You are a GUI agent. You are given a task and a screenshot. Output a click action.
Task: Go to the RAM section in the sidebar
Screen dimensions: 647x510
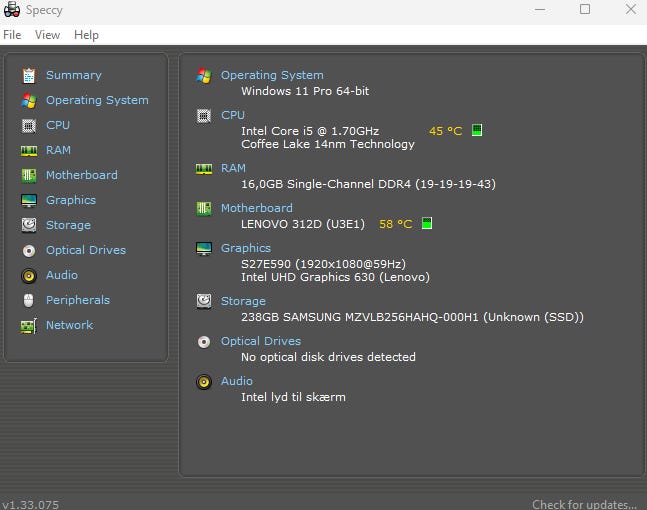pos(58,150)
